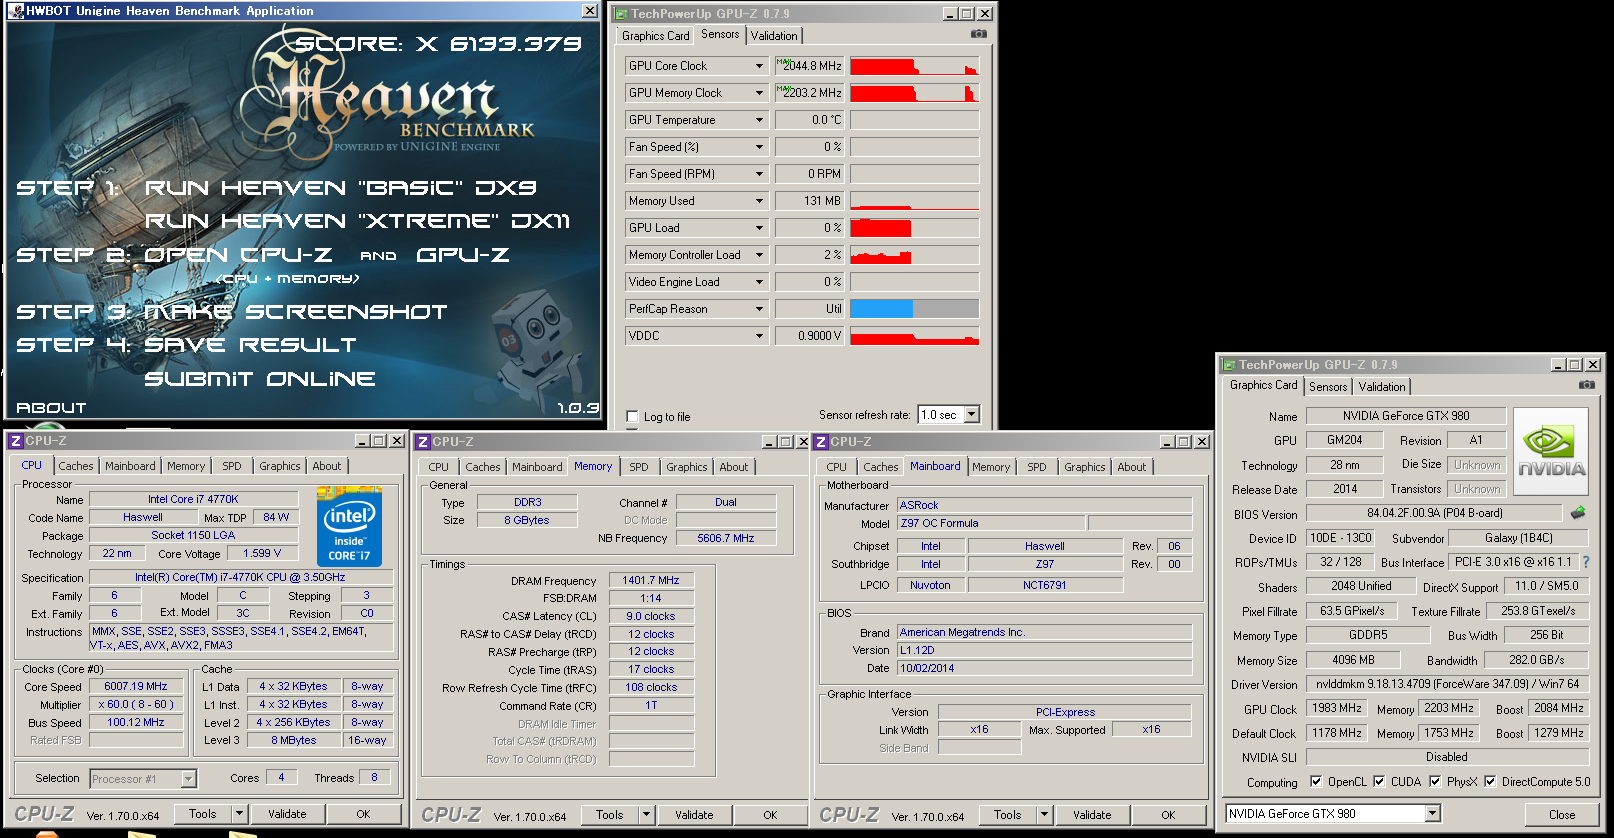Click DRAM Frequency value 1401.7 MHz
Screen dimensions: 1614x838
(x=651, y=580)
